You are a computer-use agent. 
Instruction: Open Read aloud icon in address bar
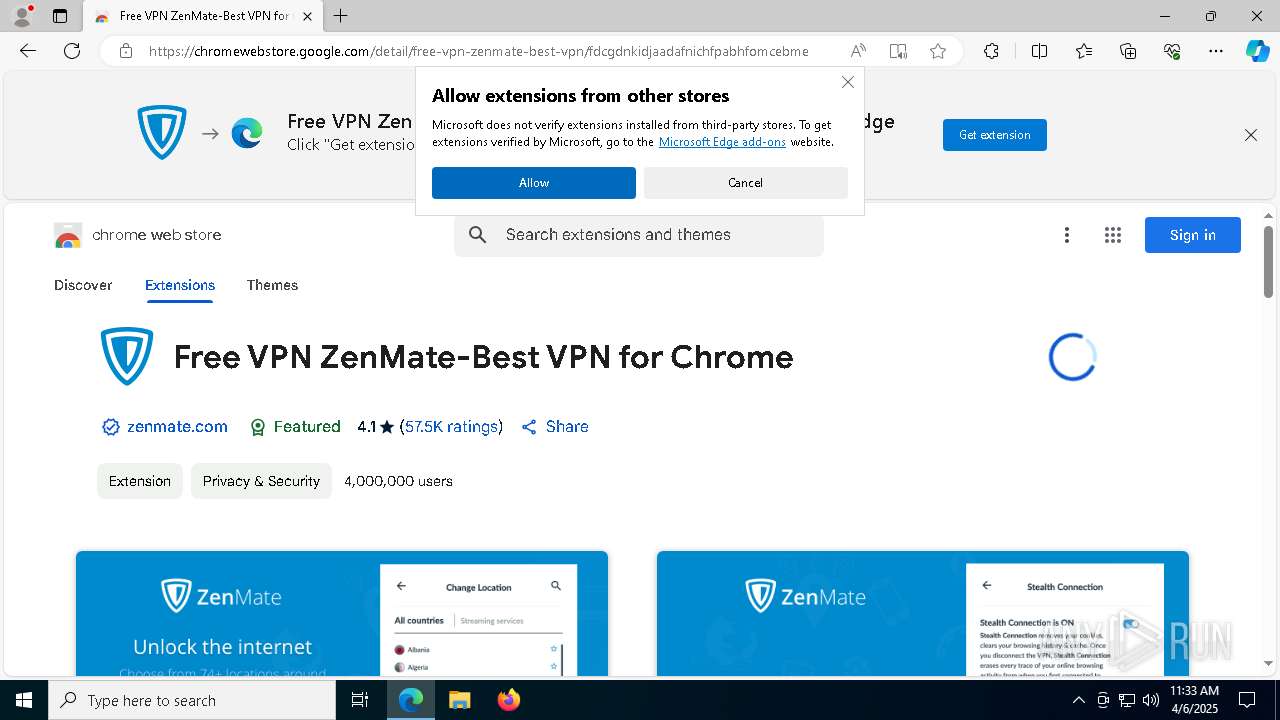858,51
